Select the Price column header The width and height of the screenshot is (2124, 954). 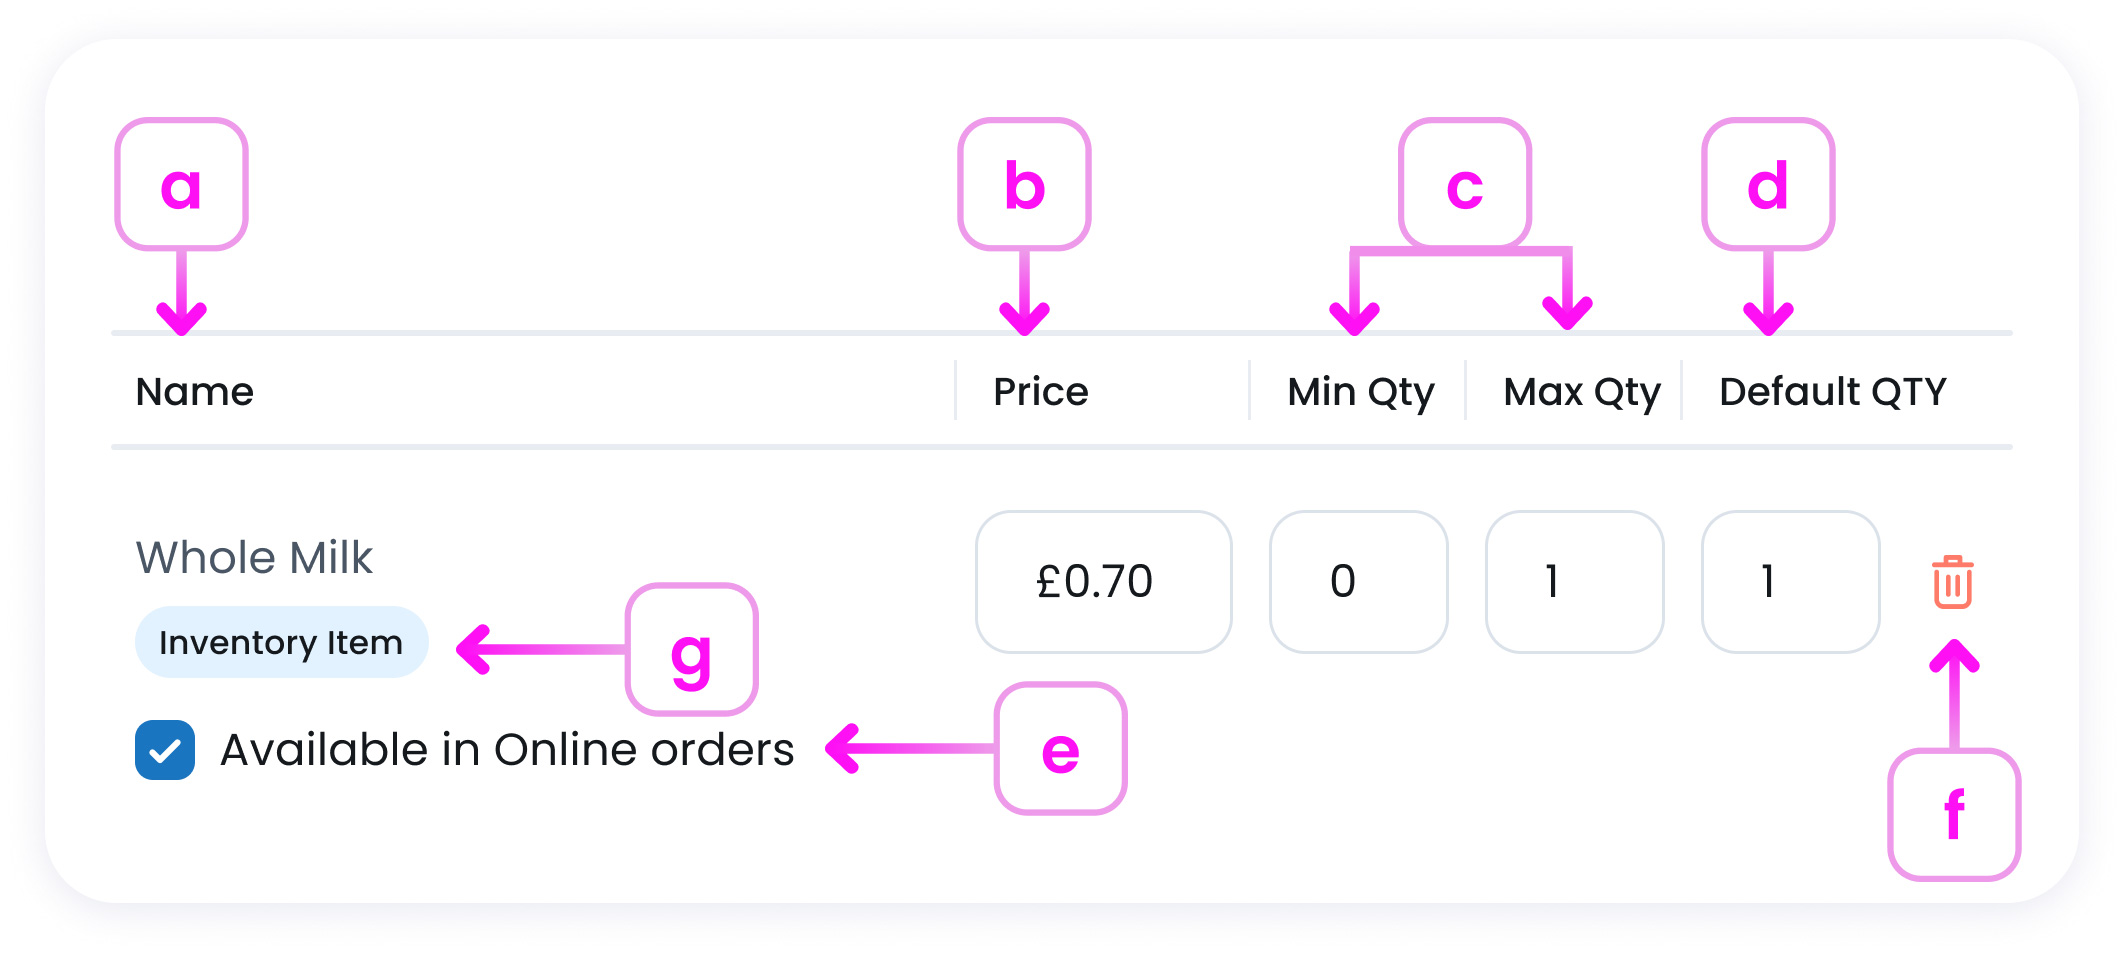pyautogui.click(x=1040, y=392)
